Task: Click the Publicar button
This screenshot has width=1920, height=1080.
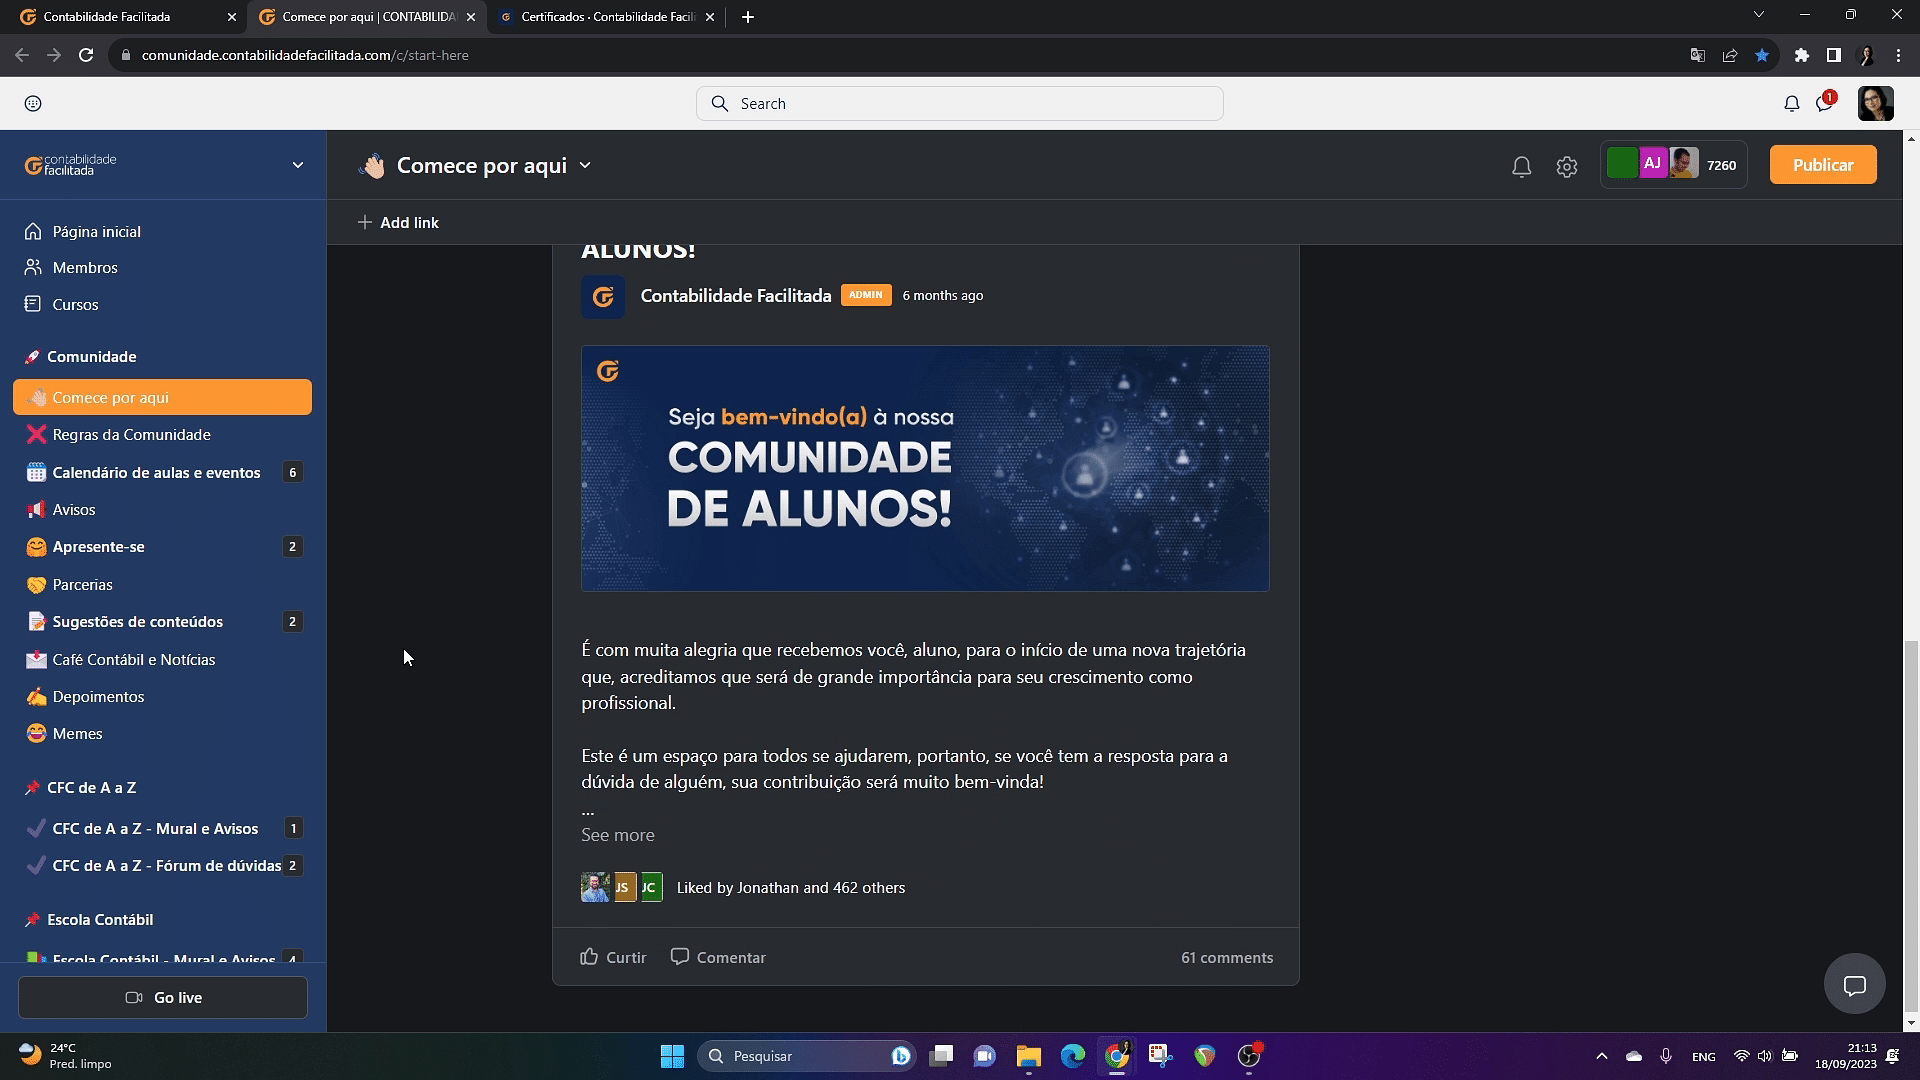Action: 1822,165
